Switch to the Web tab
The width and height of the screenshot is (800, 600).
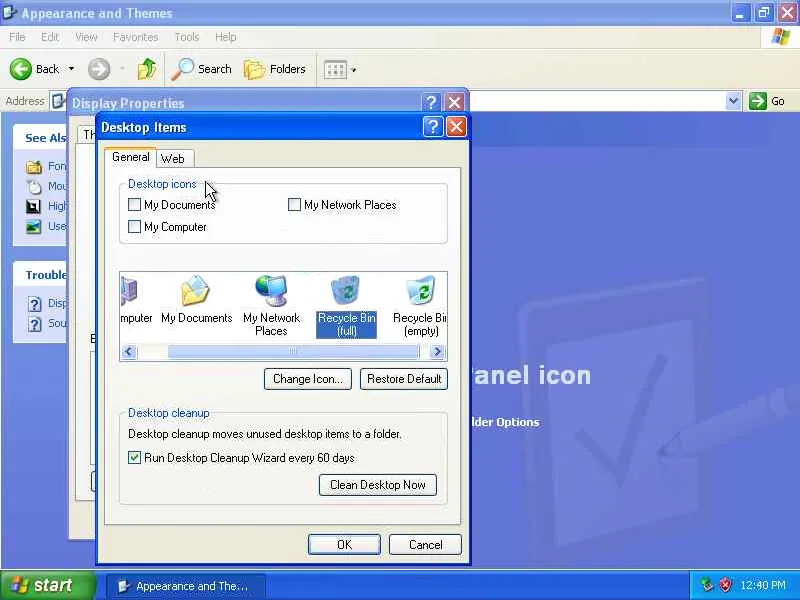click(x=173, y=159)
